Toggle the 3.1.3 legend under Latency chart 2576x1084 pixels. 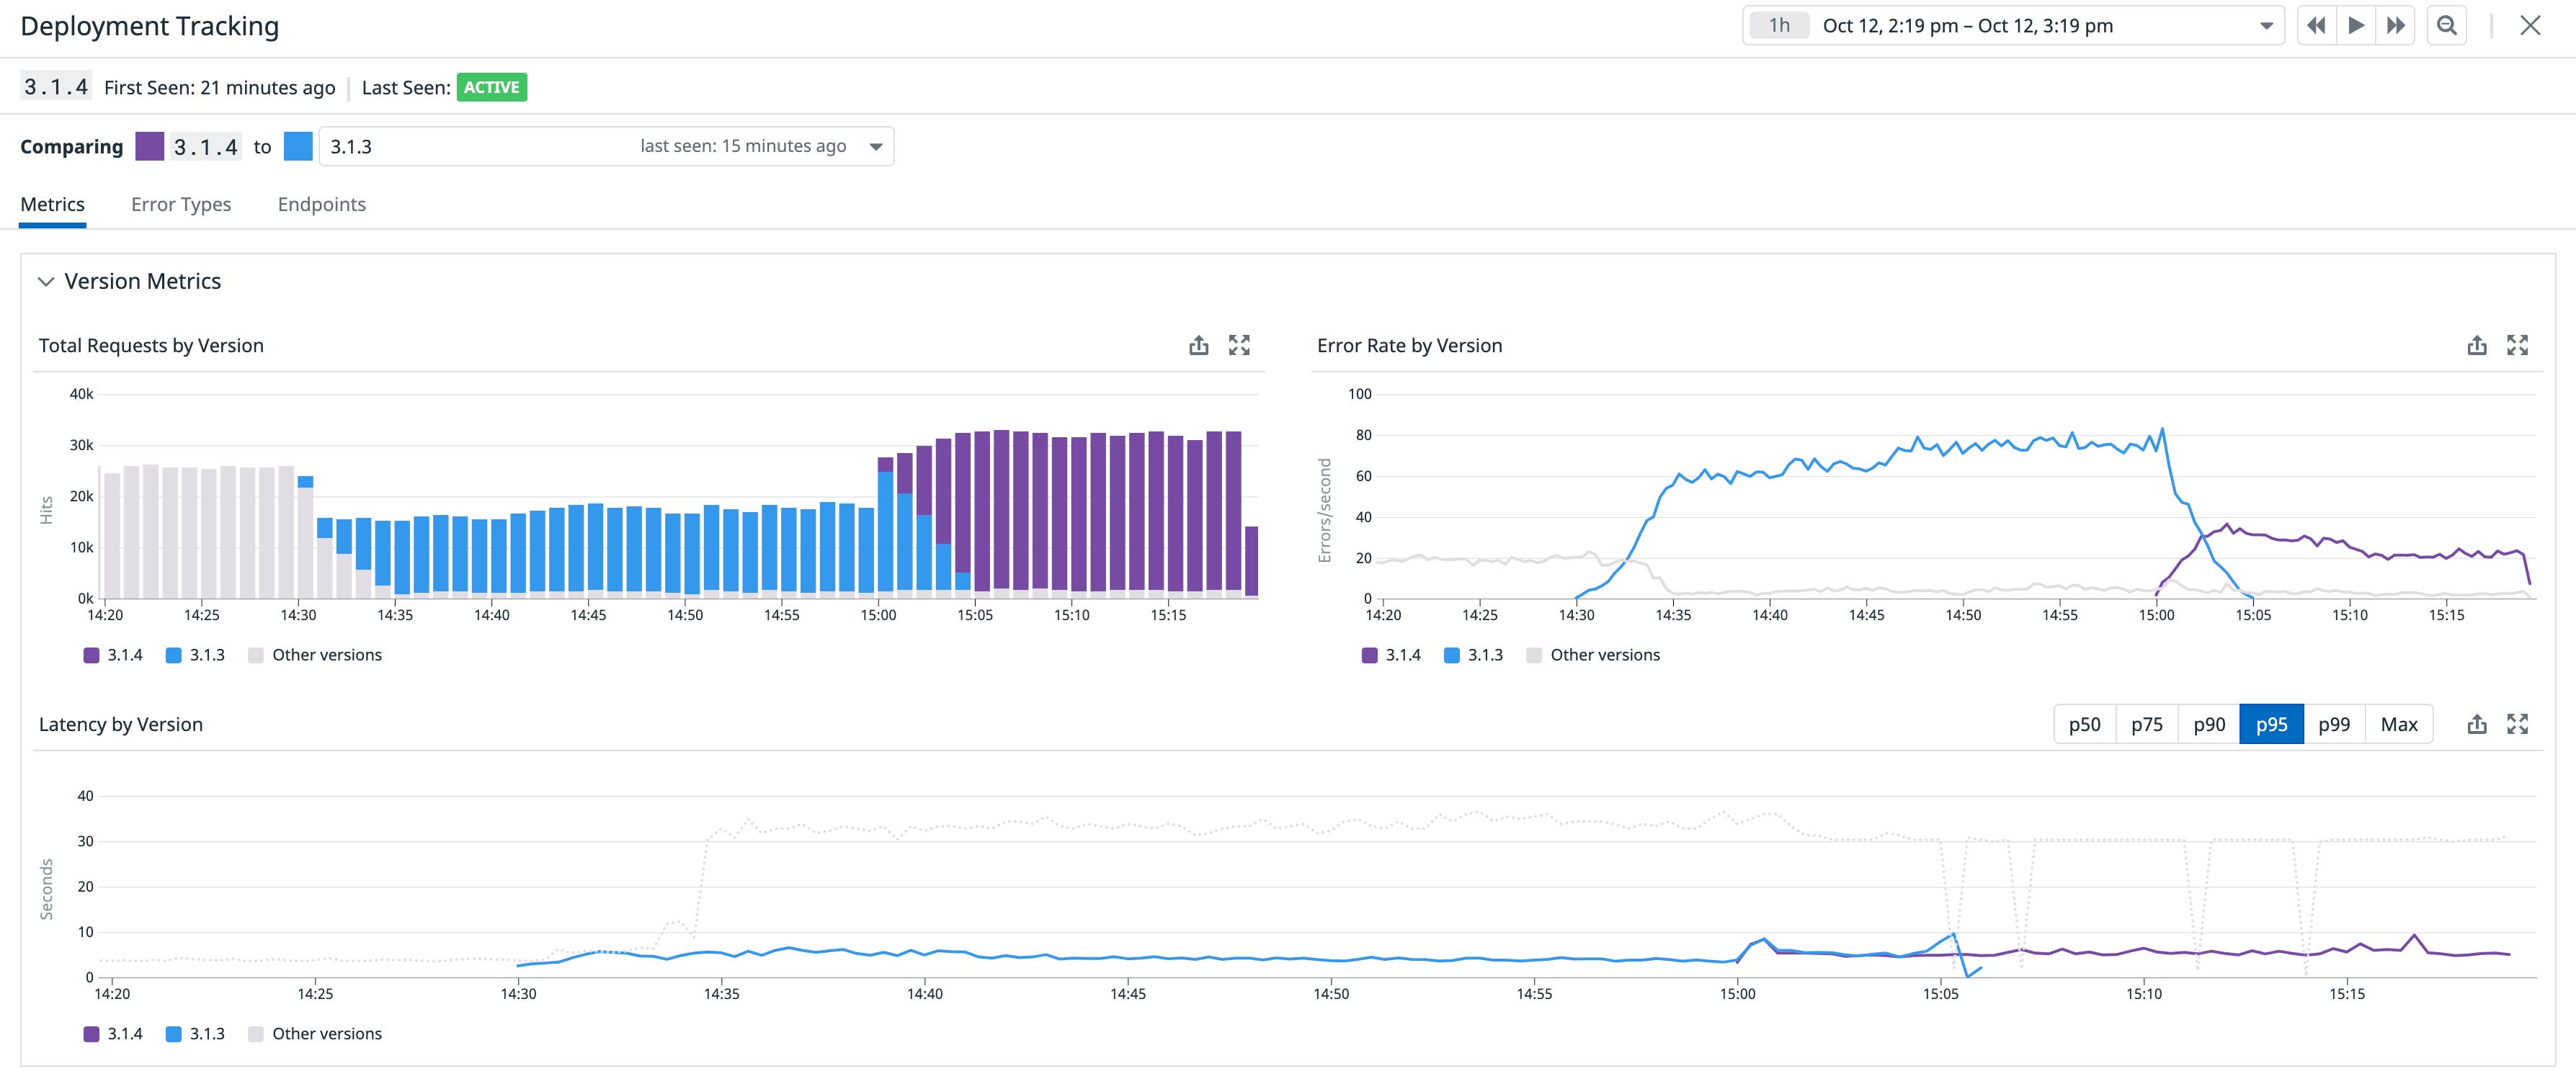[x=196, y=1033]
